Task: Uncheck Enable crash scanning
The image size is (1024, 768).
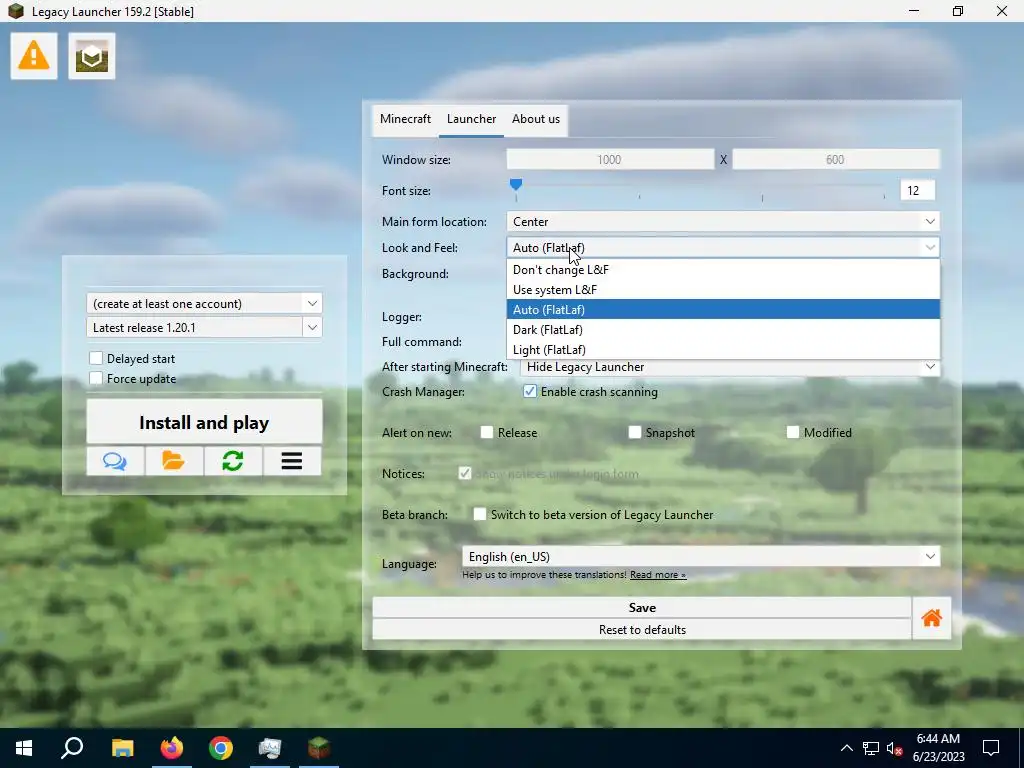Action: [530, 391]
